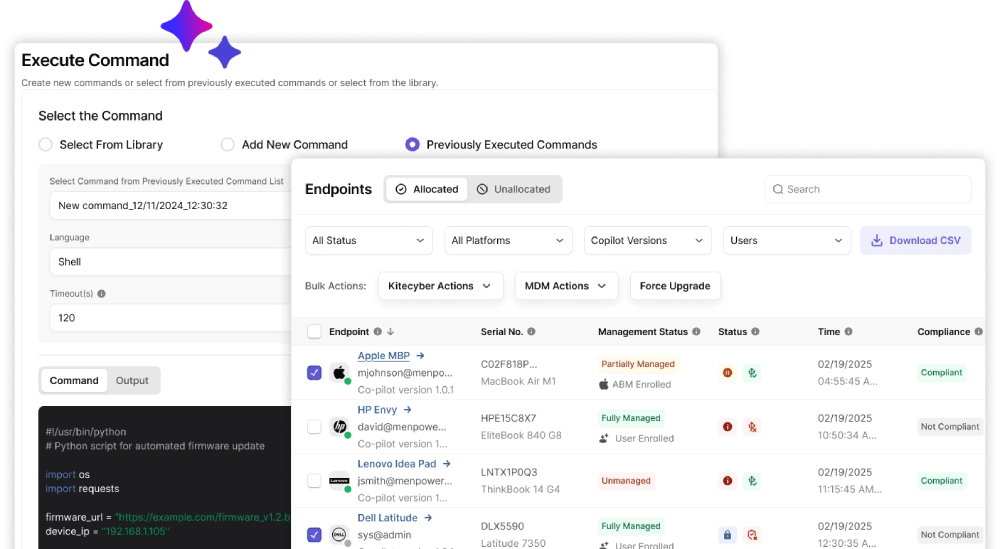Click the endpoints Search field

(x=868, y=189)
